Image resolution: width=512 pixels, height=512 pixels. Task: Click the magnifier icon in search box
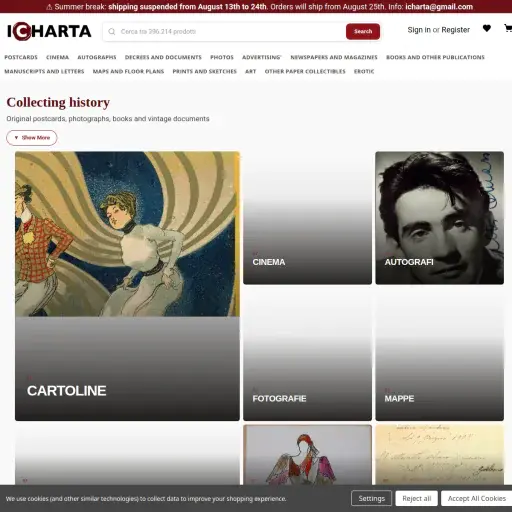pyautogui.click(x=112, y=32)
